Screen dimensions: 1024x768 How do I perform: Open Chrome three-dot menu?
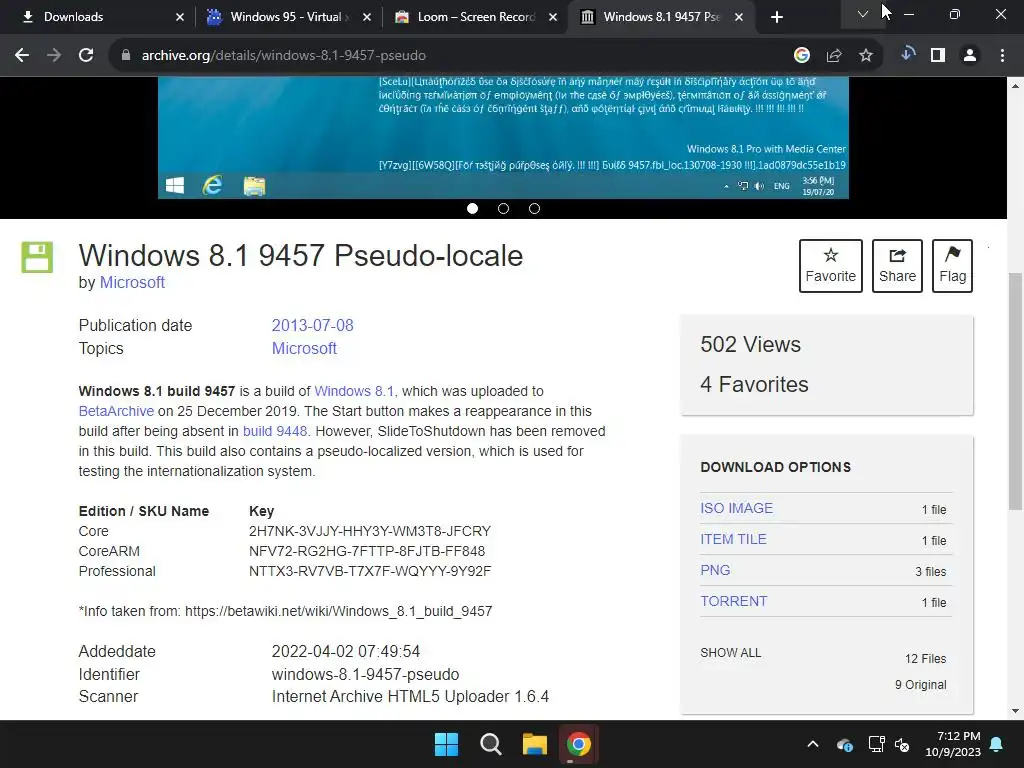pos(1002,56)
